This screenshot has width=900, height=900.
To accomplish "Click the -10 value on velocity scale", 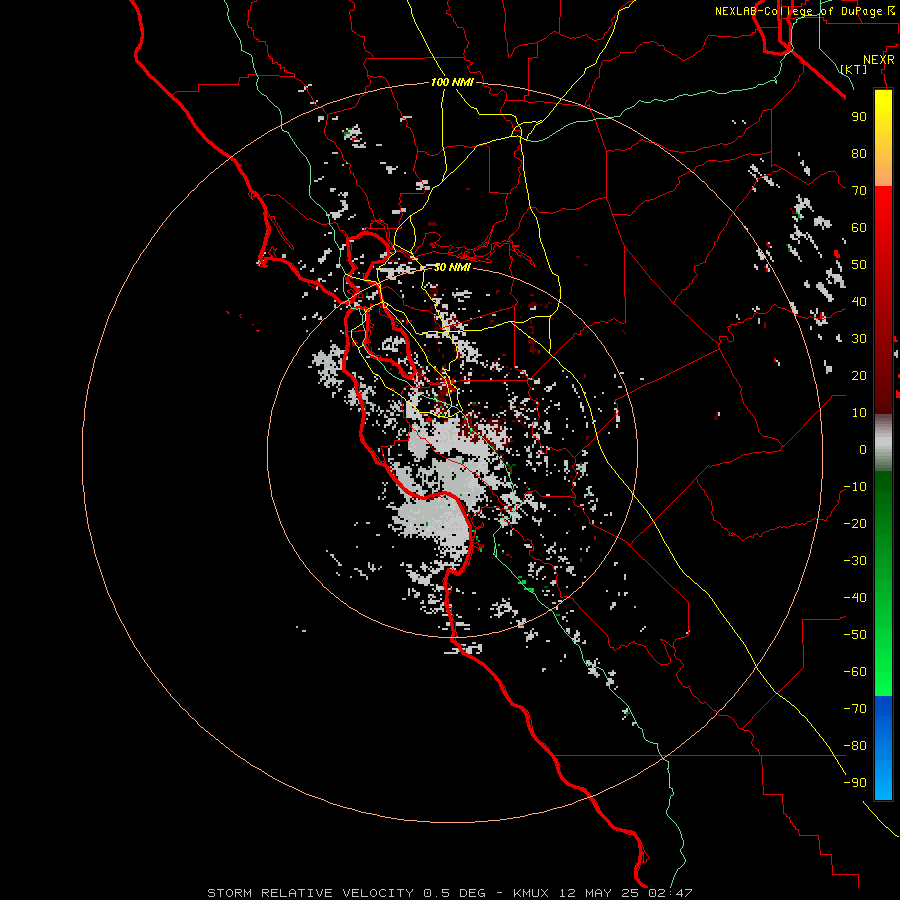I will 855,487.
